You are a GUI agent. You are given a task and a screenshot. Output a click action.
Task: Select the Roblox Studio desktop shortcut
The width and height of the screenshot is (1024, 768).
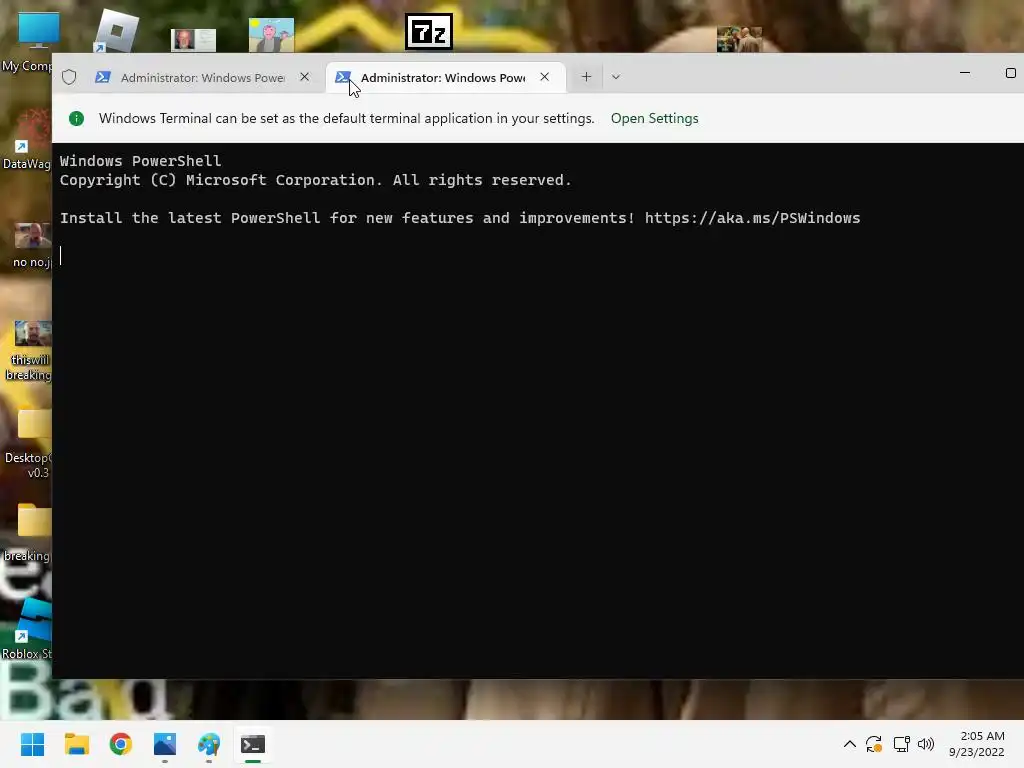[26, 630]
